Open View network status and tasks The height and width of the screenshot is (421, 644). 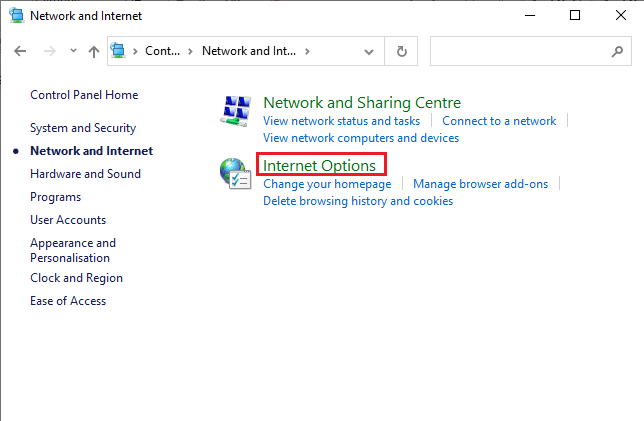341,121
